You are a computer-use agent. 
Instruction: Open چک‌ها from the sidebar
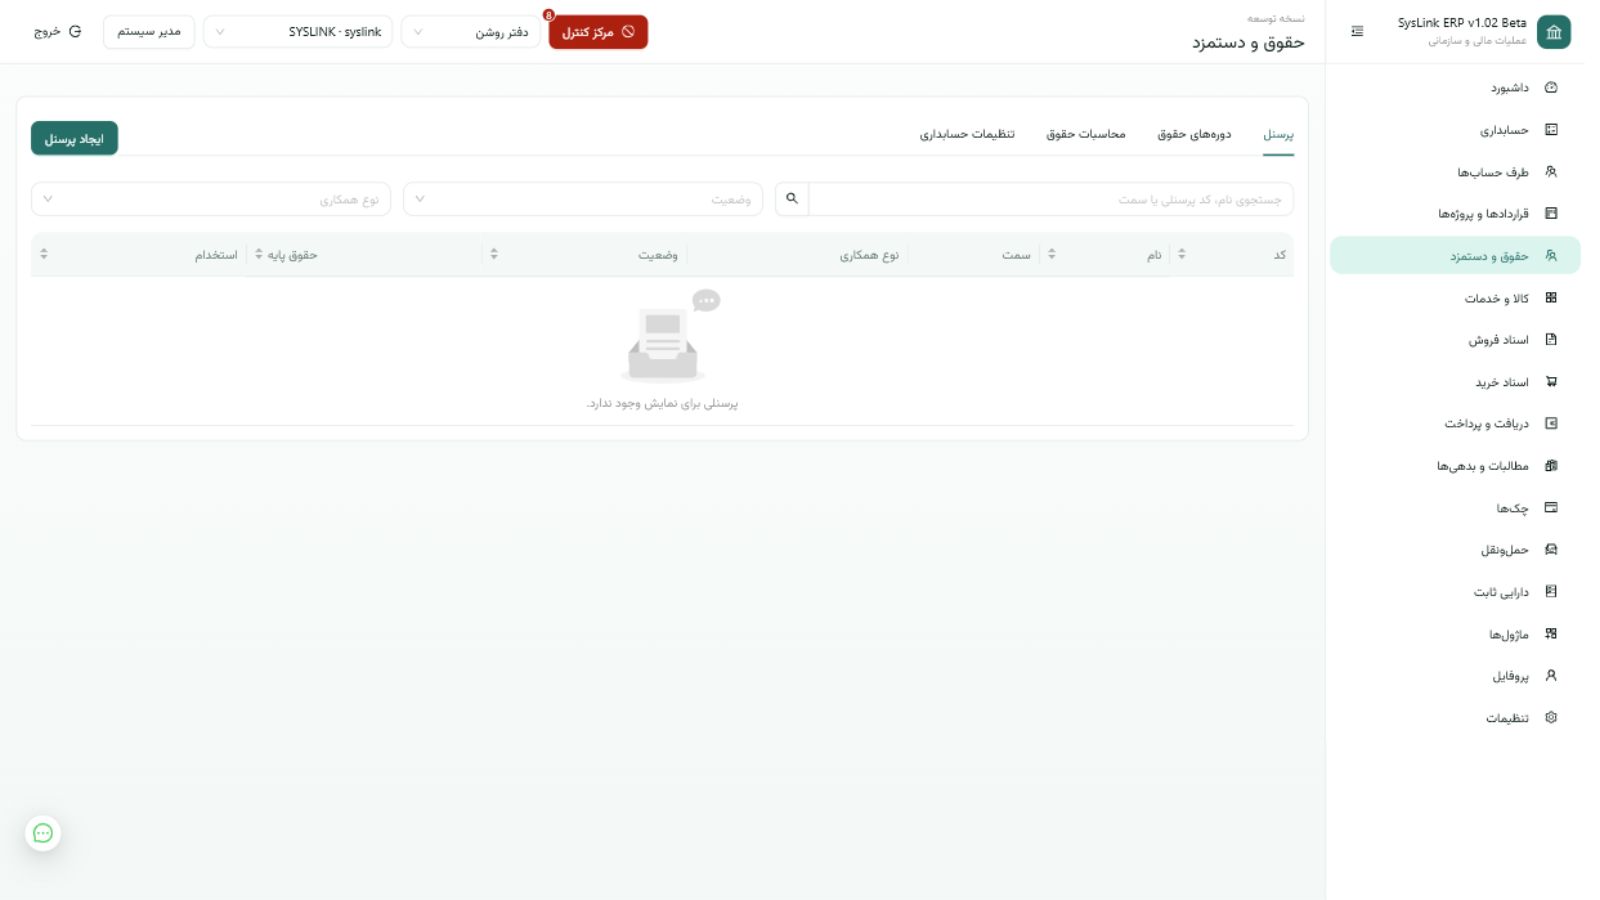[x=1455, y=508]
